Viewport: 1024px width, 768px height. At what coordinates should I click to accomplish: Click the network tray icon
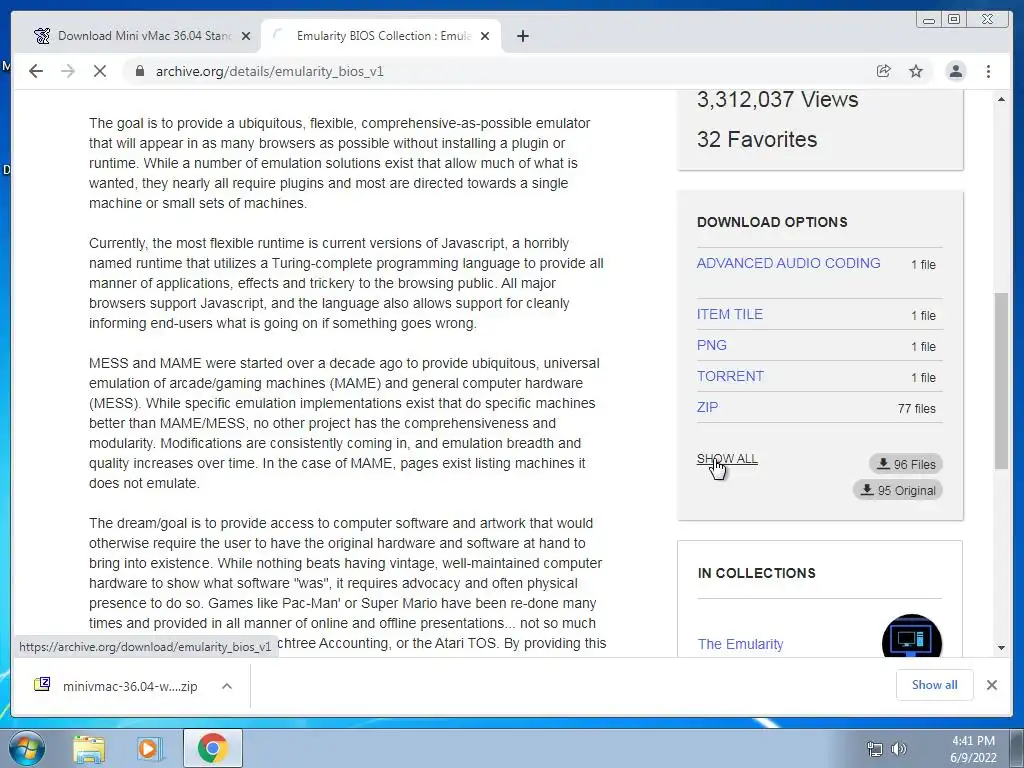(874, 749)
